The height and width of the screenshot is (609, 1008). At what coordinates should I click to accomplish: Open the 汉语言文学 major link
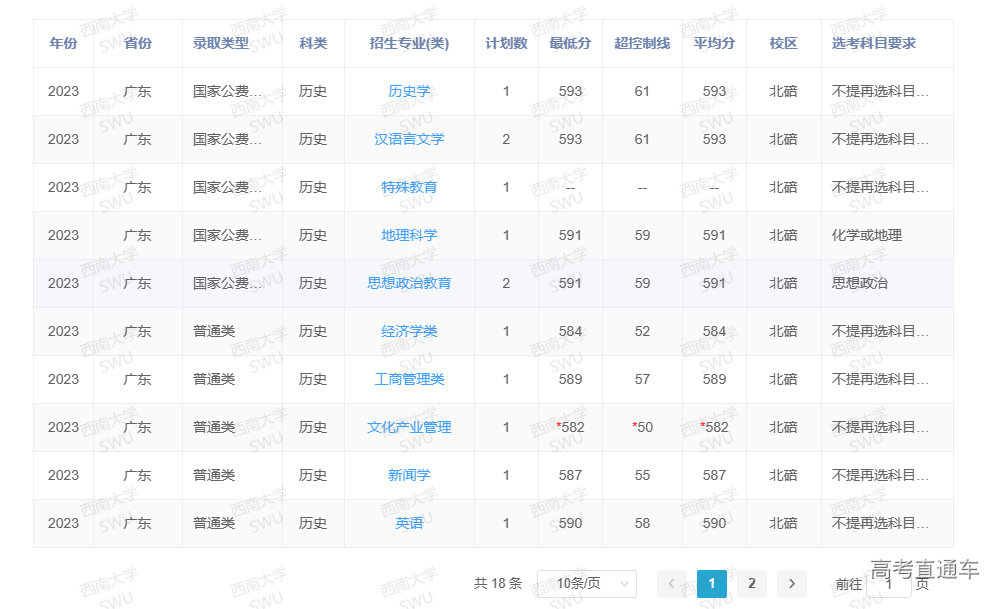[x=409, y=139]
